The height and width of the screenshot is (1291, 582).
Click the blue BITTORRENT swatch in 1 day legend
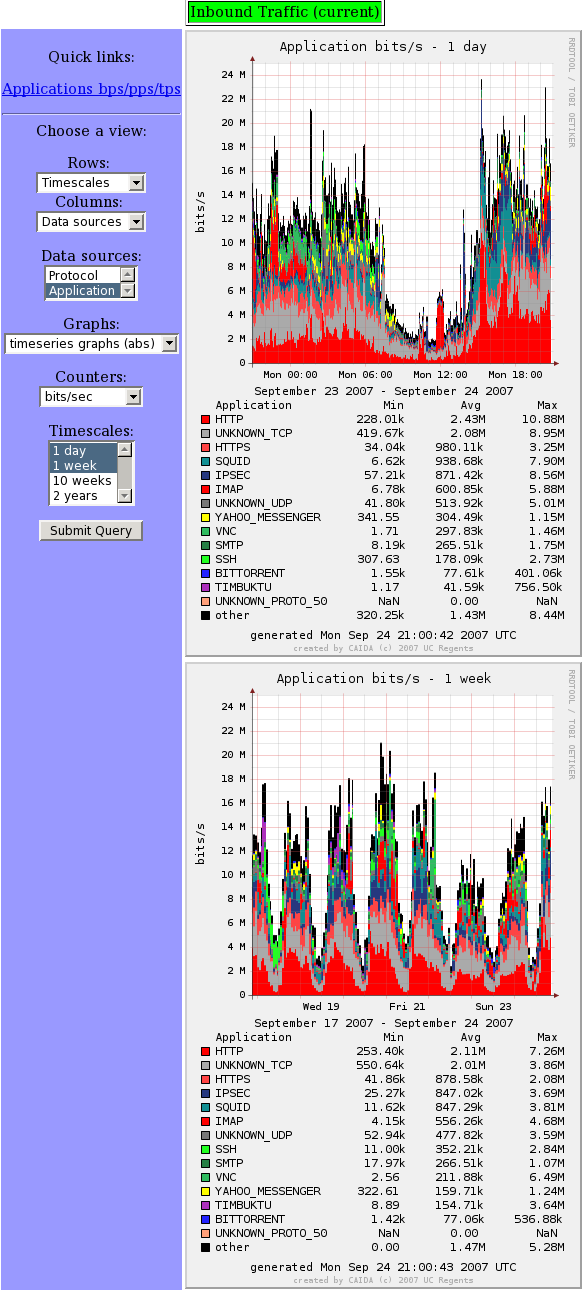click(x=205, y=574)
